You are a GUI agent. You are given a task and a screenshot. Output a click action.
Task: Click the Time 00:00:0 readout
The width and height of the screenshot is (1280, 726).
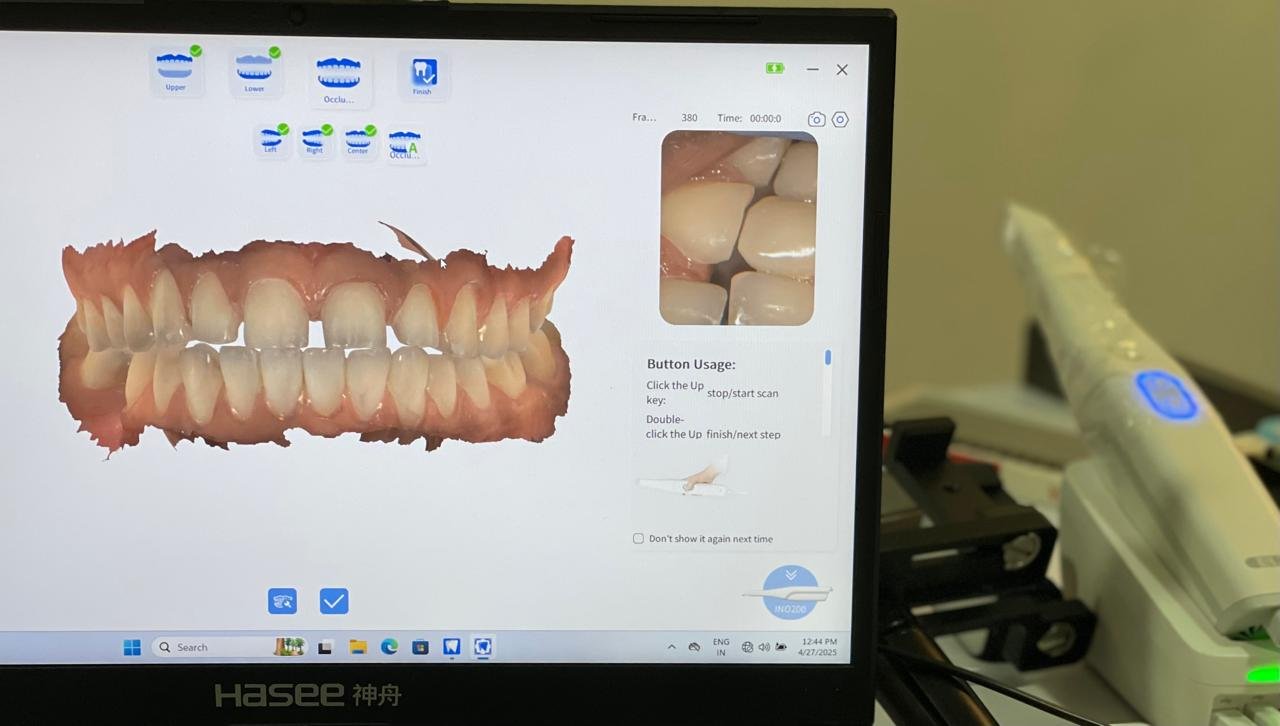pyautogui.click(x=749, y=118)
